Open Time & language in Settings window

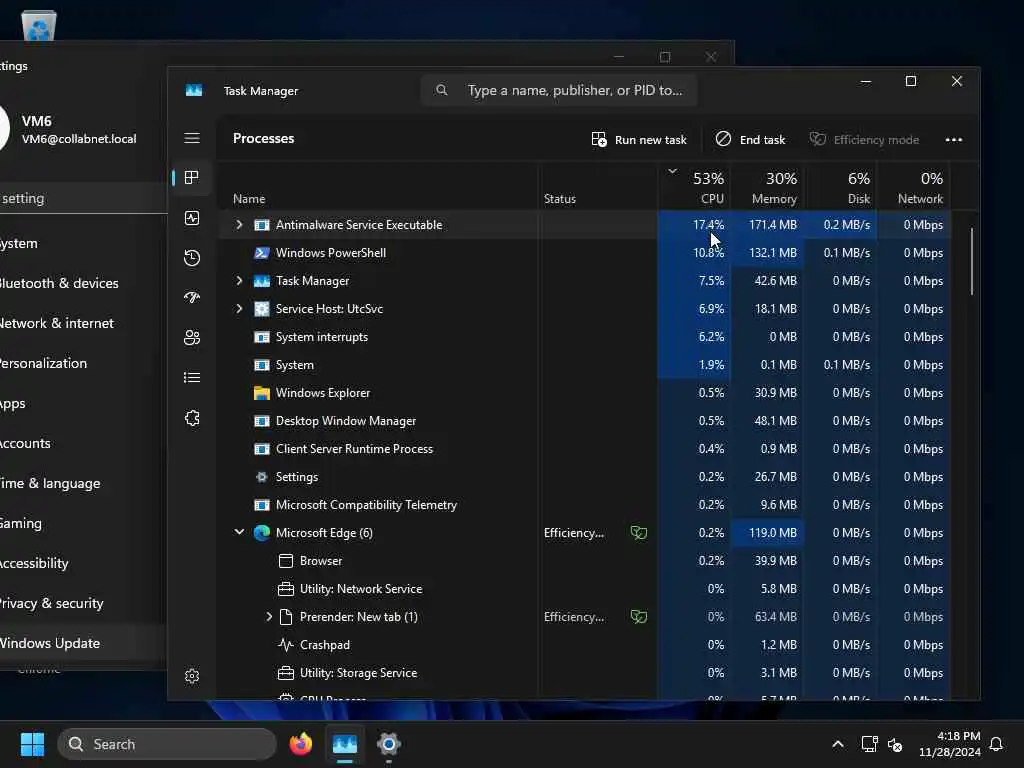50,483
